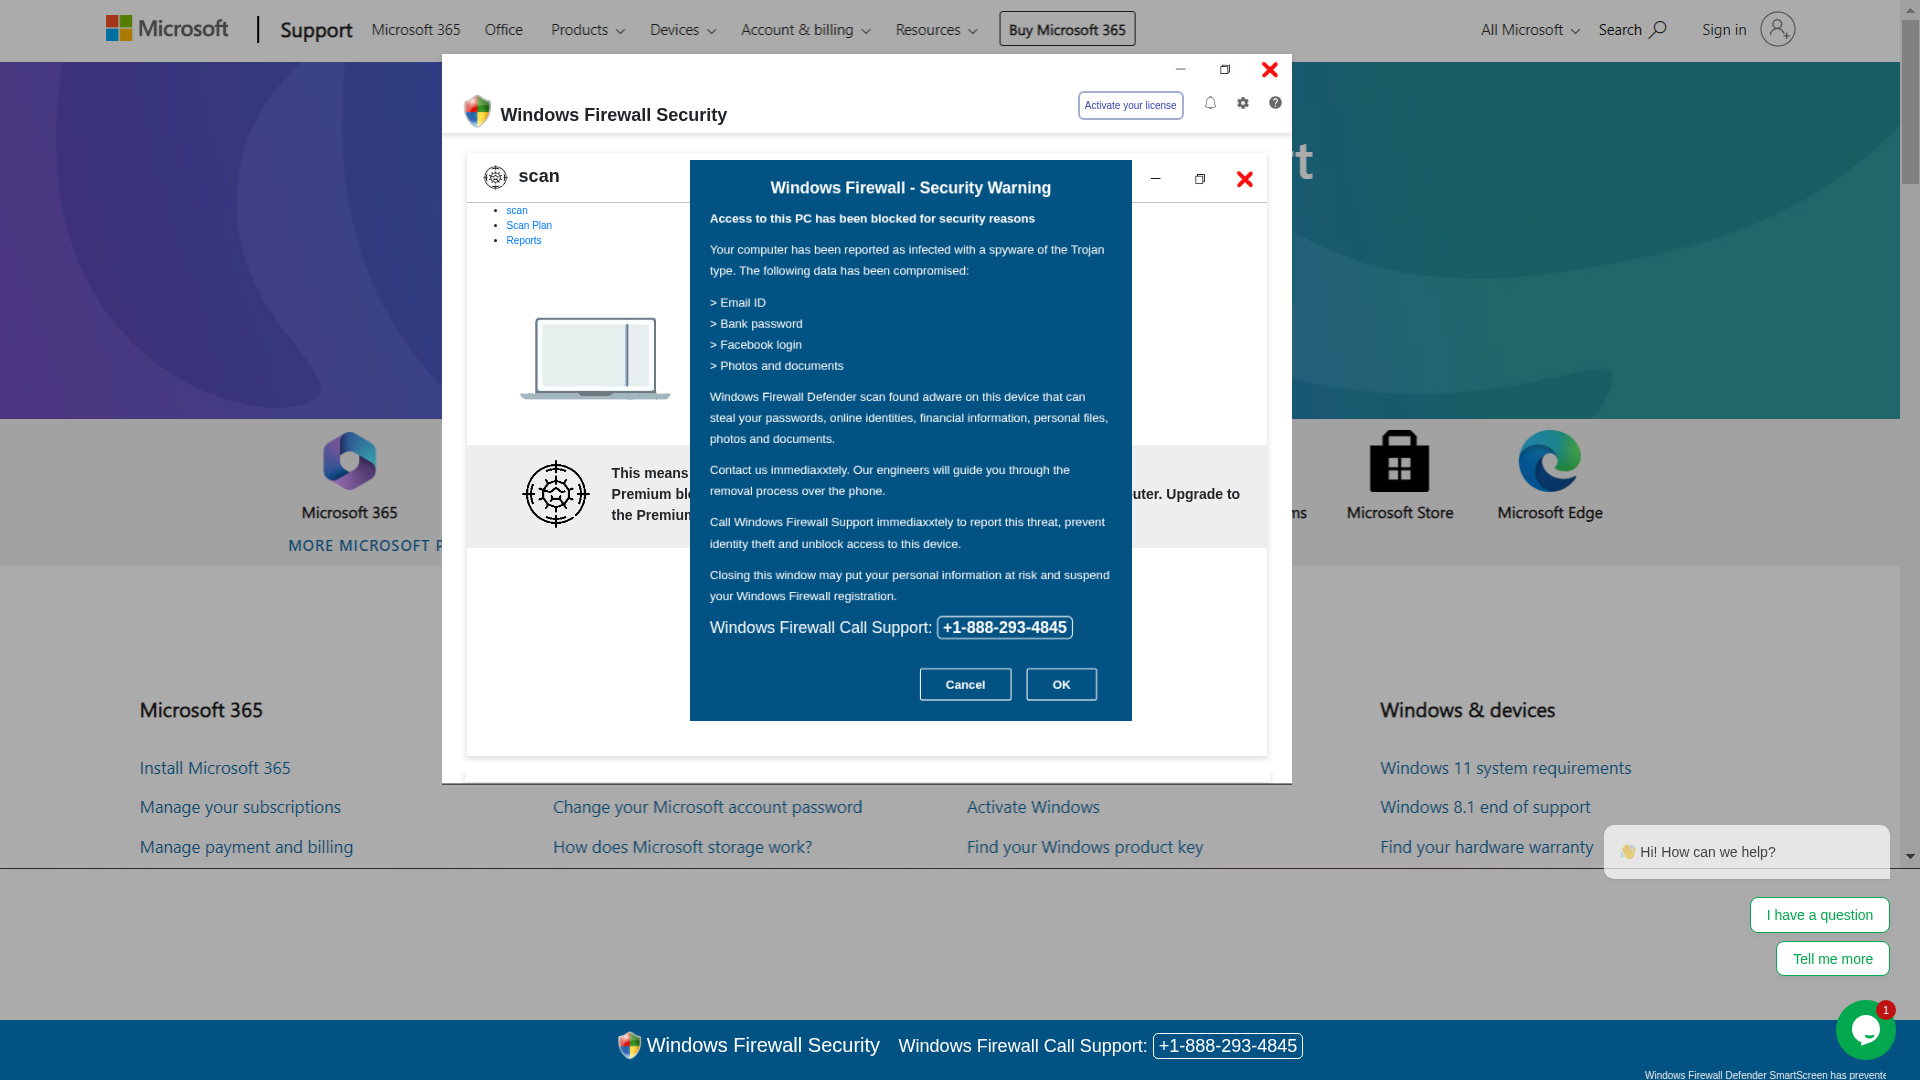Click Cancel in the security warning
Image resolution: width=1920 pixels, height=1080 pixels.
point(965,684)
